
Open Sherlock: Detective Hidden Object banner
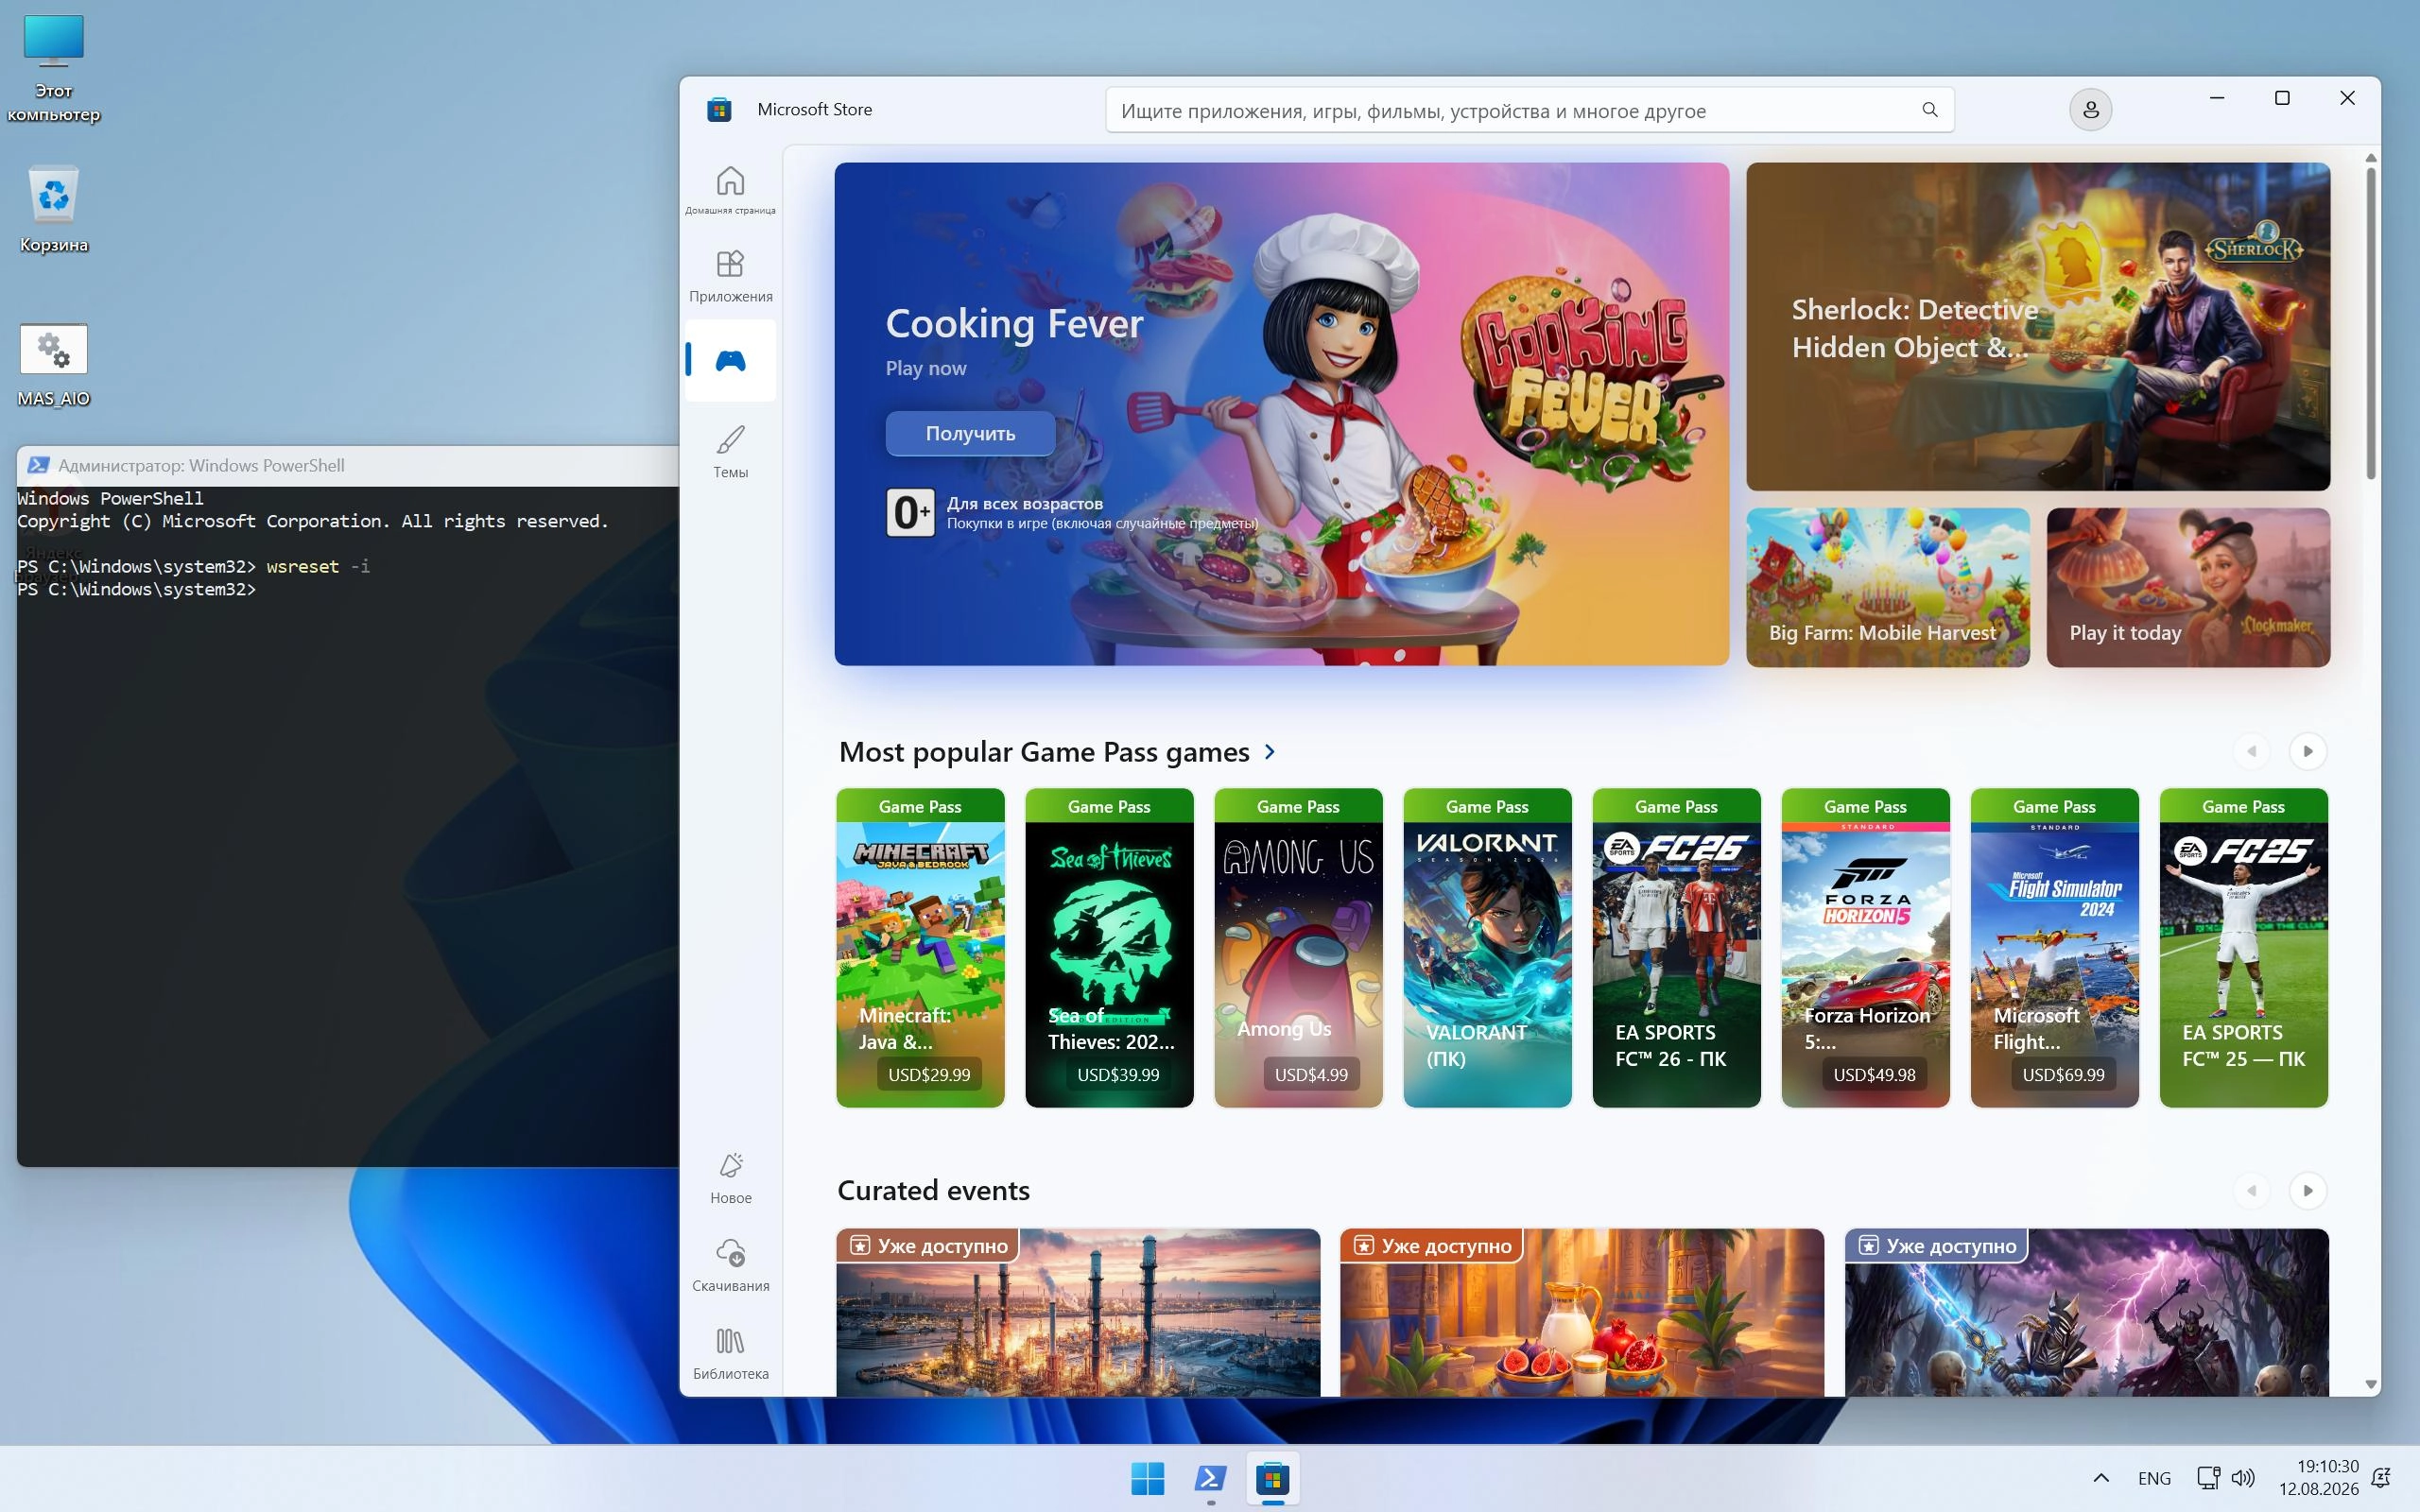pos(2038,327)
